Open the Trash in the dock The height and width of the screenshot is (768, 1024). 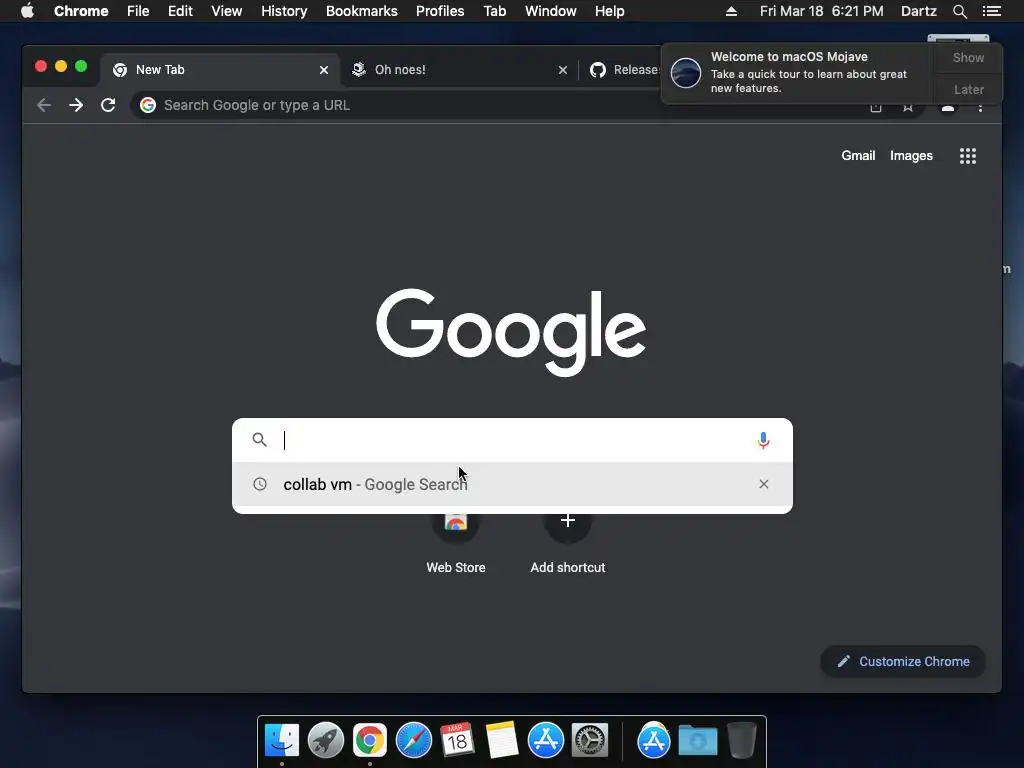pos(741,740)
